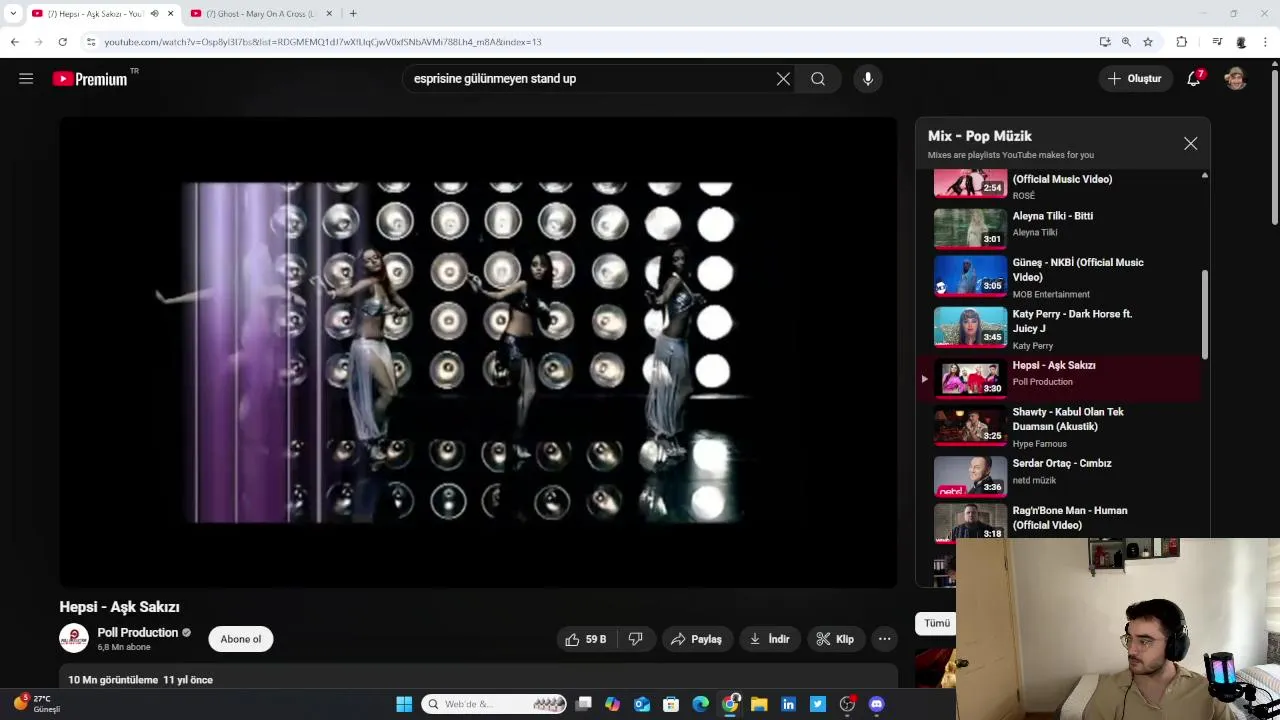This screenshot has height=720, width=1280.
Task: Install app icon in address bar
Action: point(1104,42)
